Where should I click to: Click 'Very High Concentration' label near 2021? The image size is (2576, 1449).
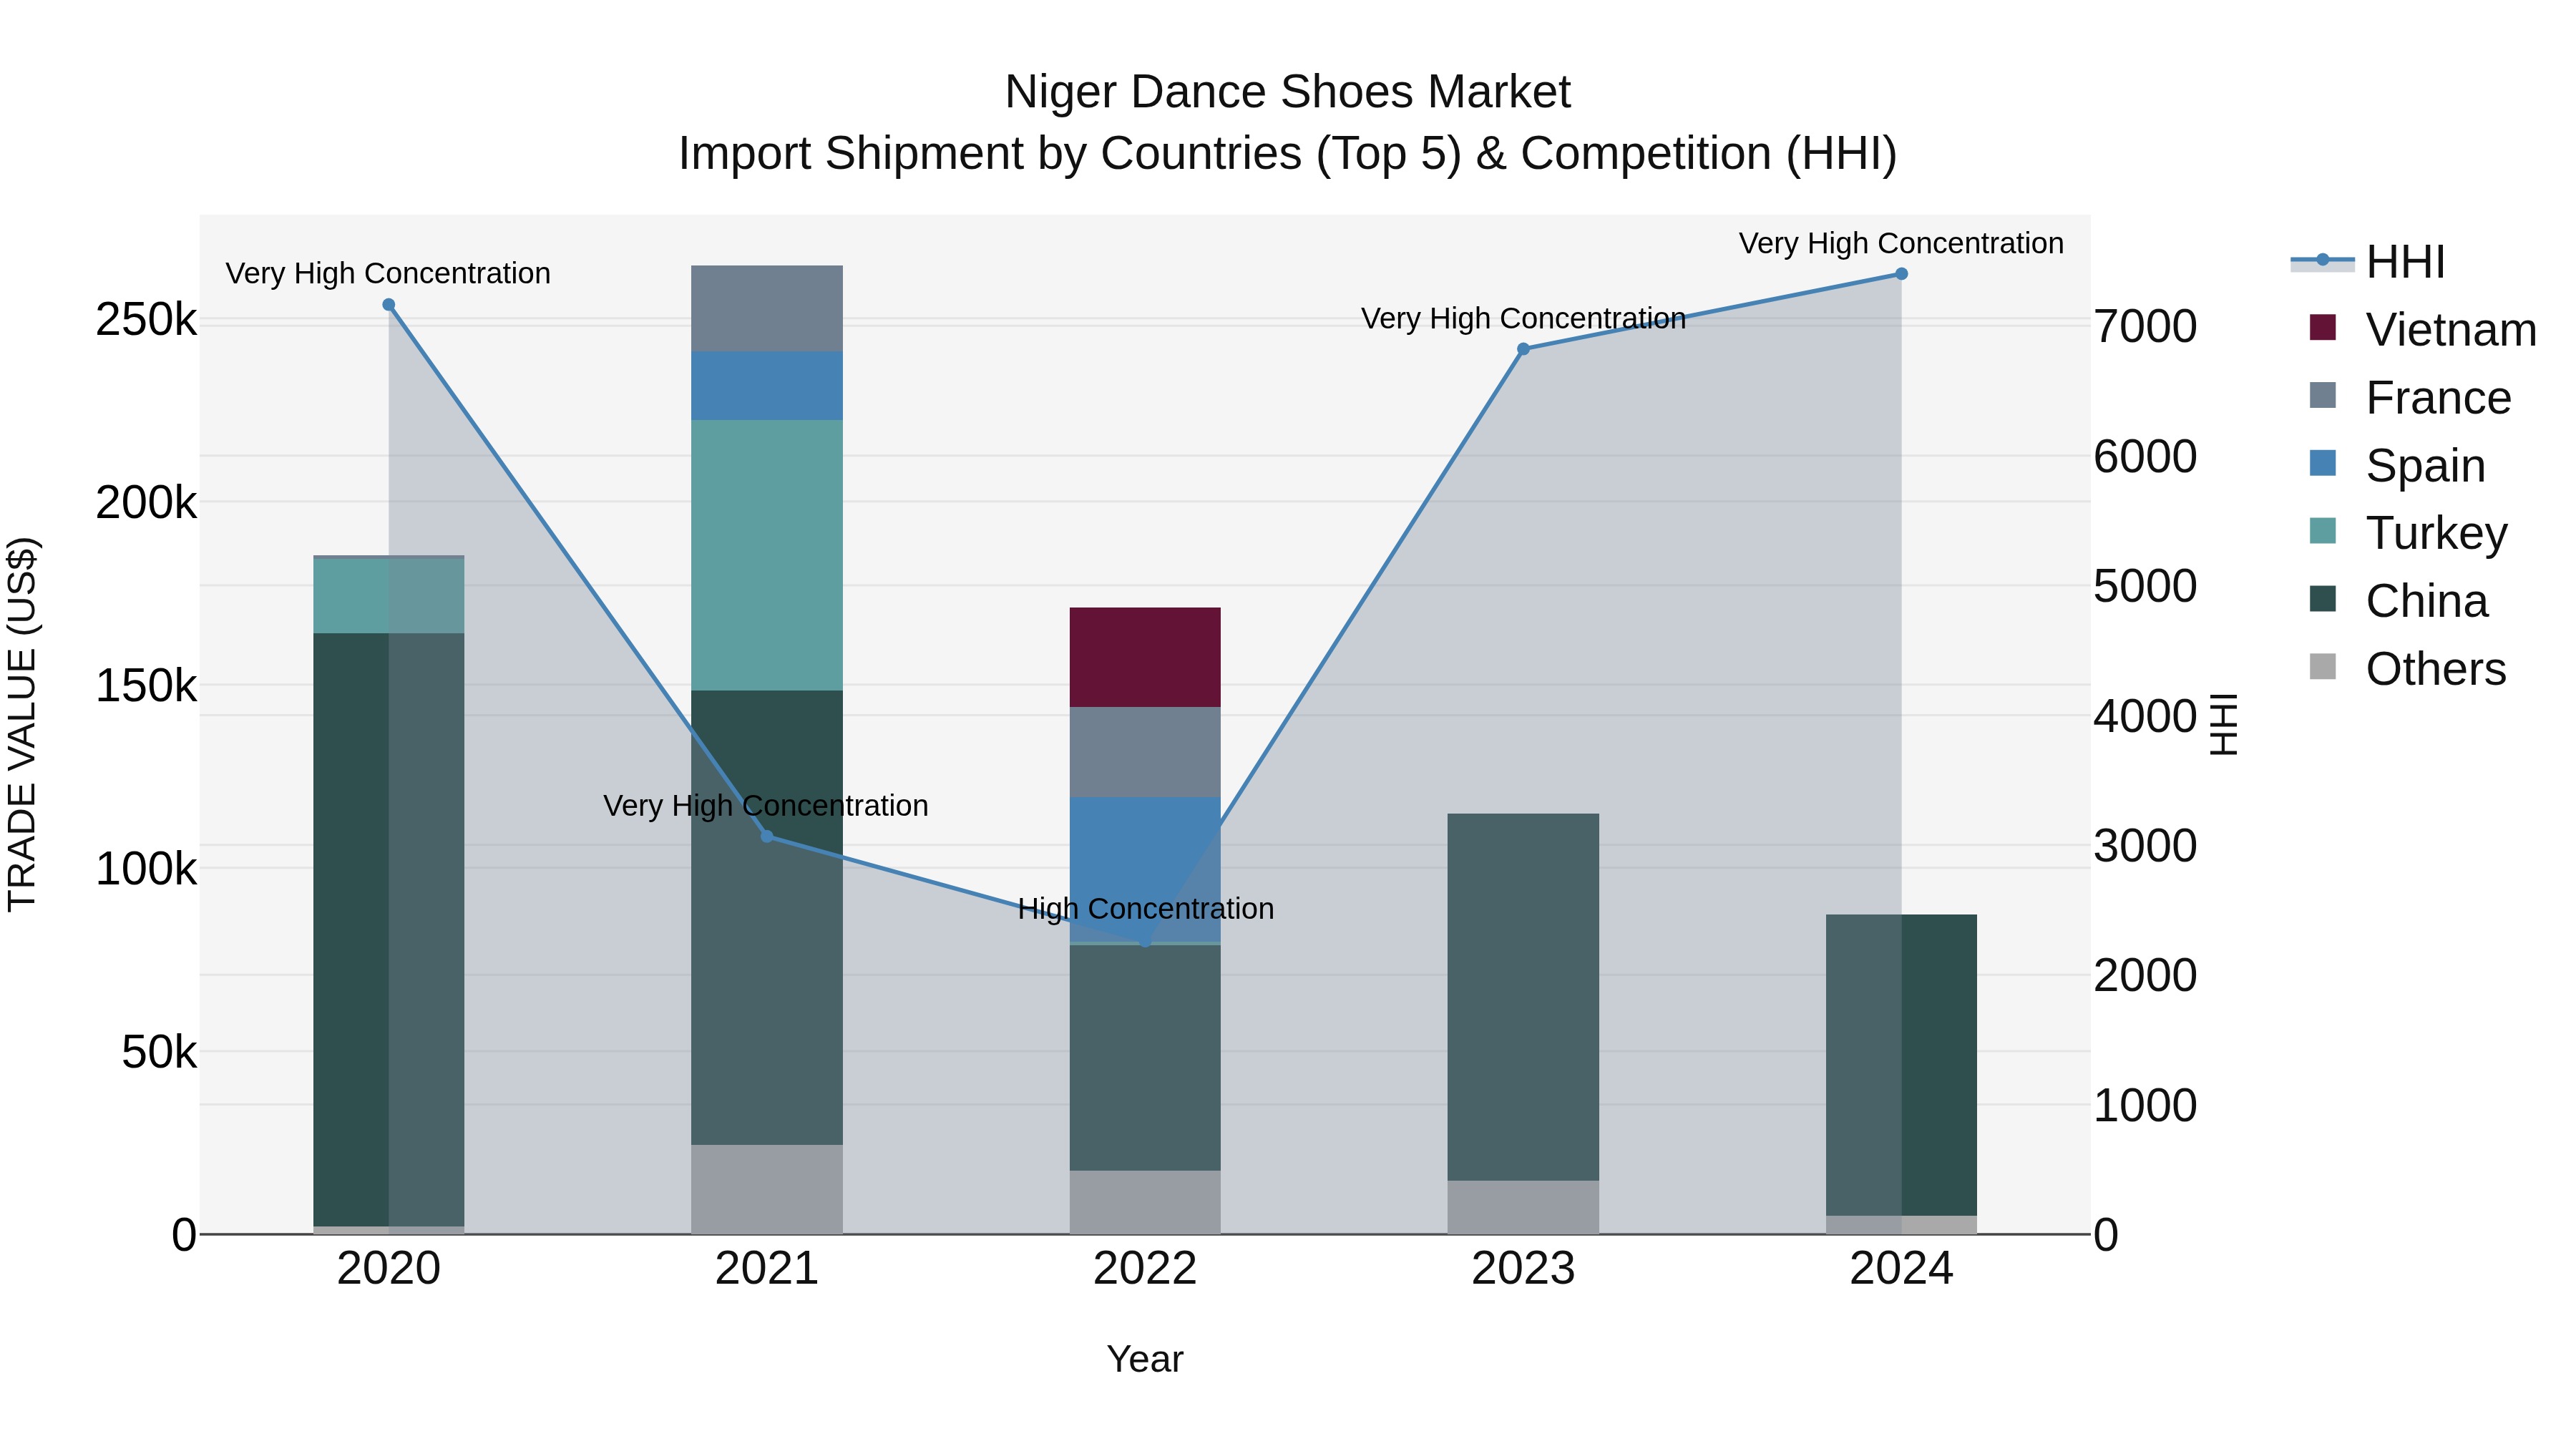(x=766, y=805)
